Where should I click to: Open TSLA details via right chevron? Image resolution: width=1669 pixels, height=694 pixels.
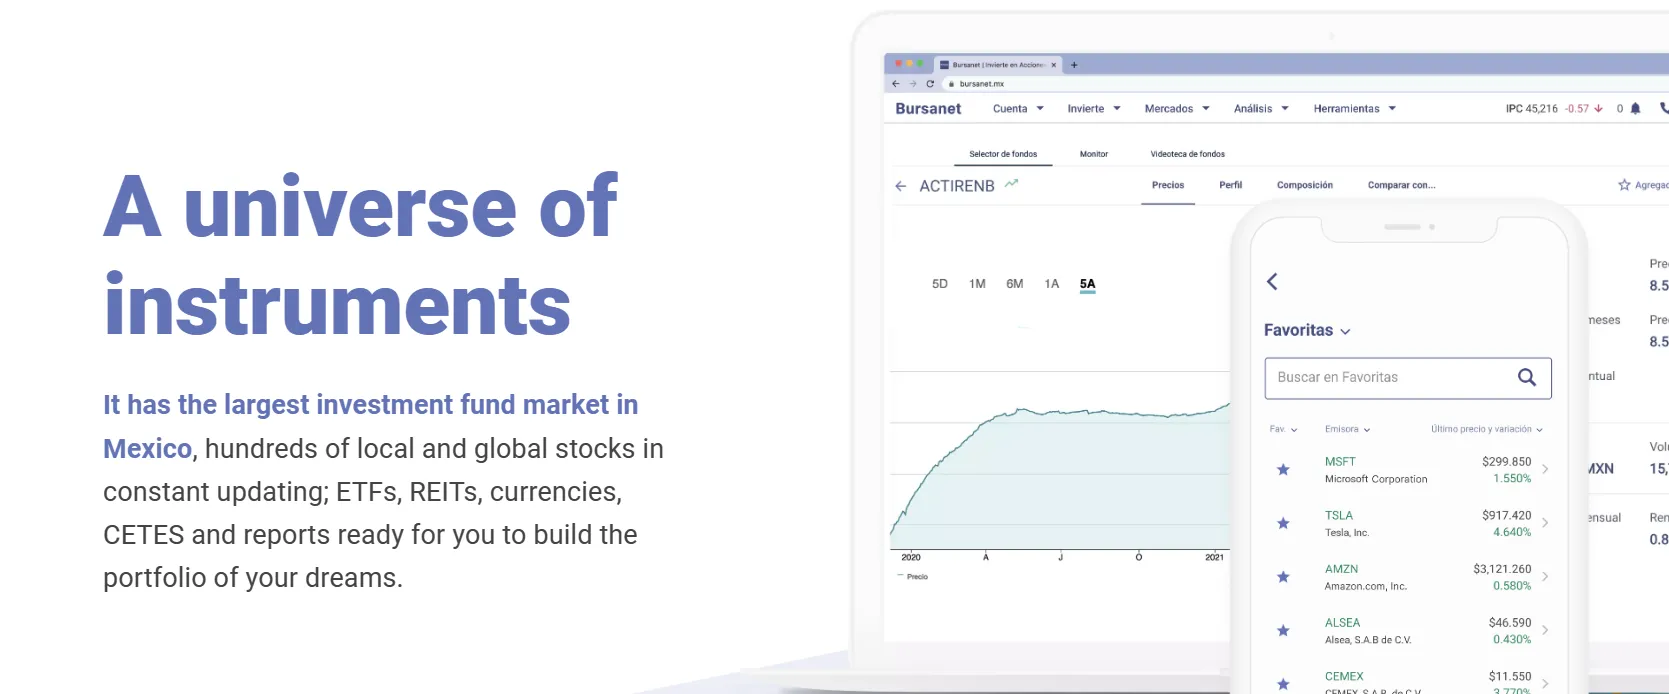1545,523
